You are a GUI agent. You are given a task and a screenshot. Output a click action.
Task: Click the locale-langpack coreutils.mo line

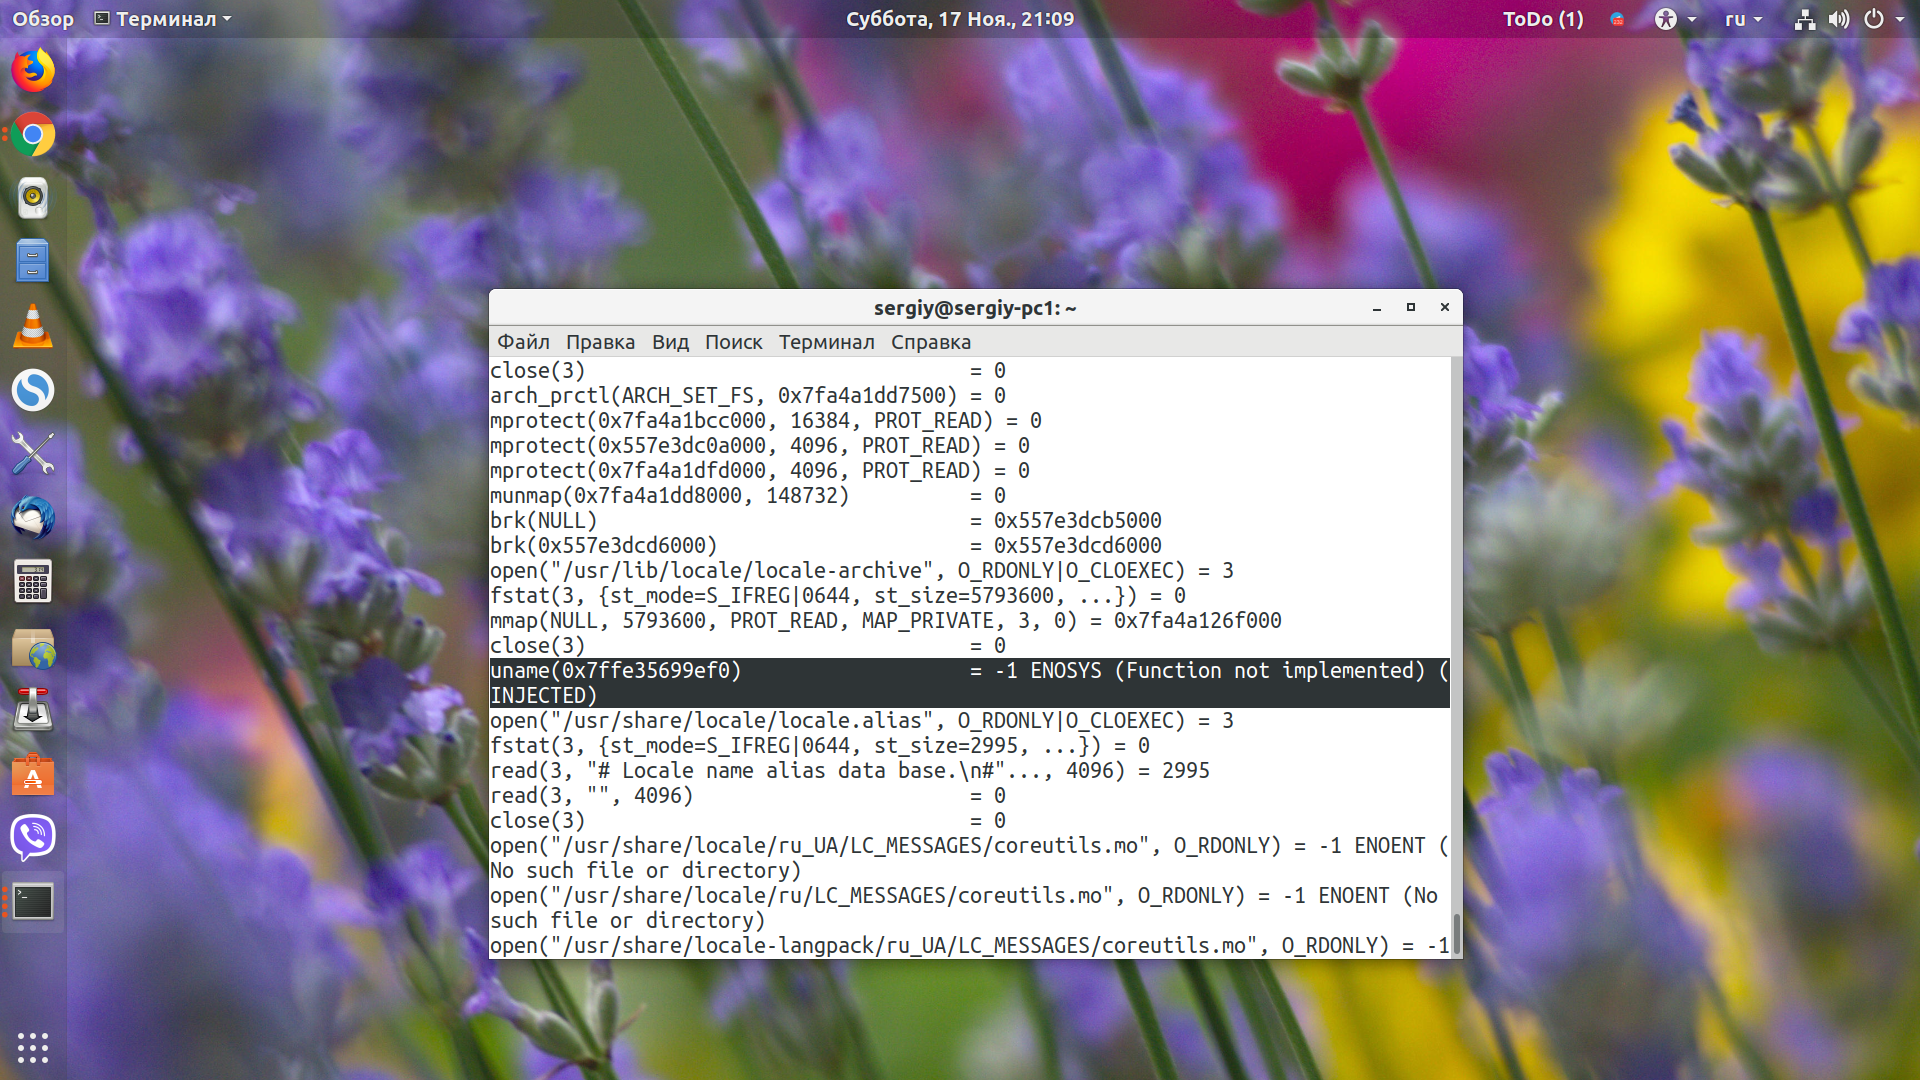pos(969,946)
